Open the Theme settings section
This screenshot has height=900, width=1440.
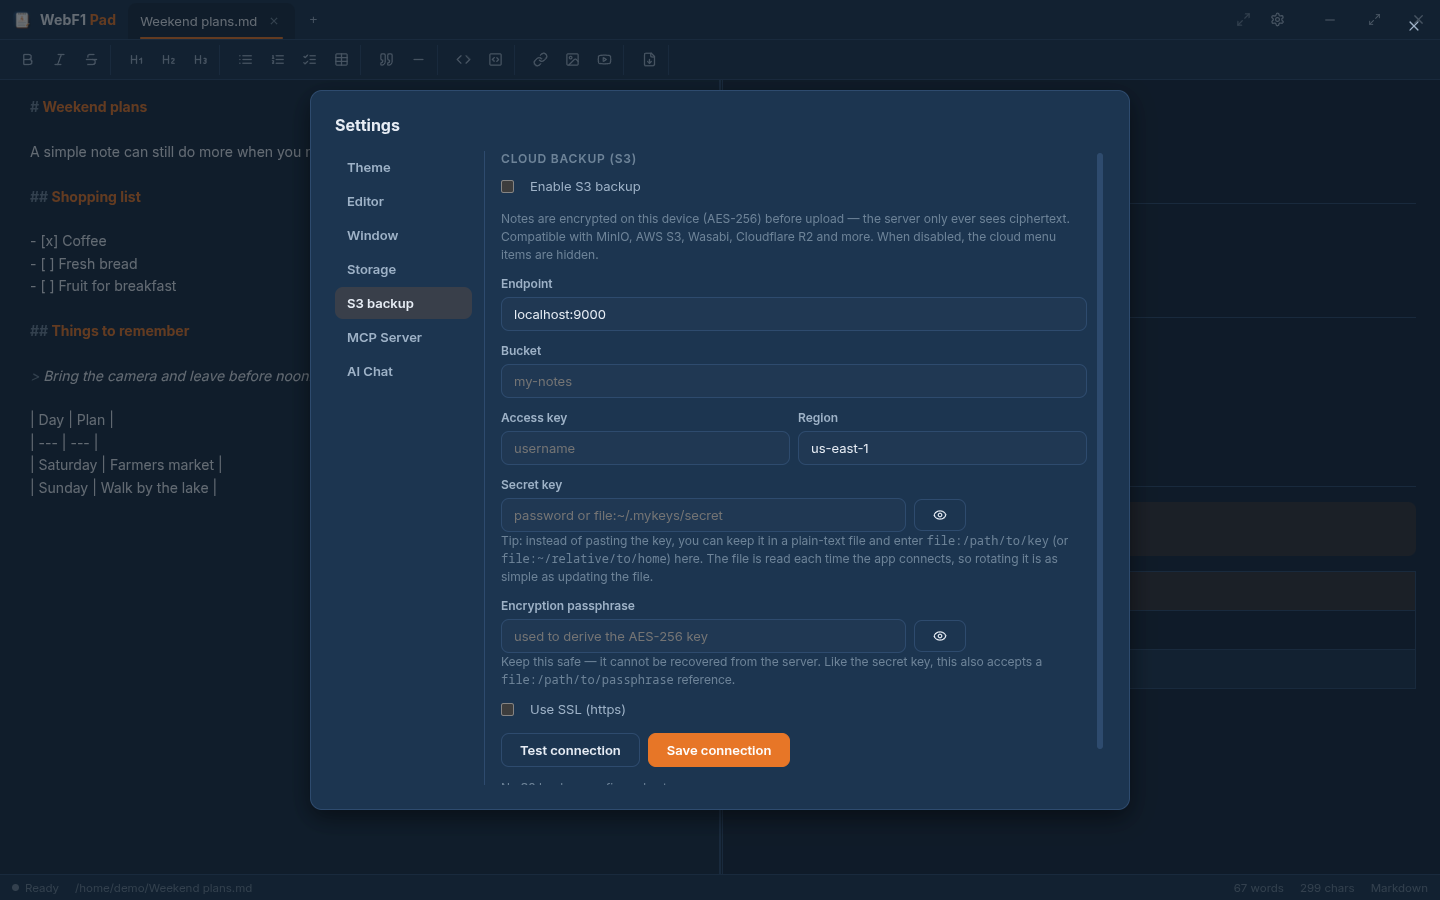tap(403, 168)
